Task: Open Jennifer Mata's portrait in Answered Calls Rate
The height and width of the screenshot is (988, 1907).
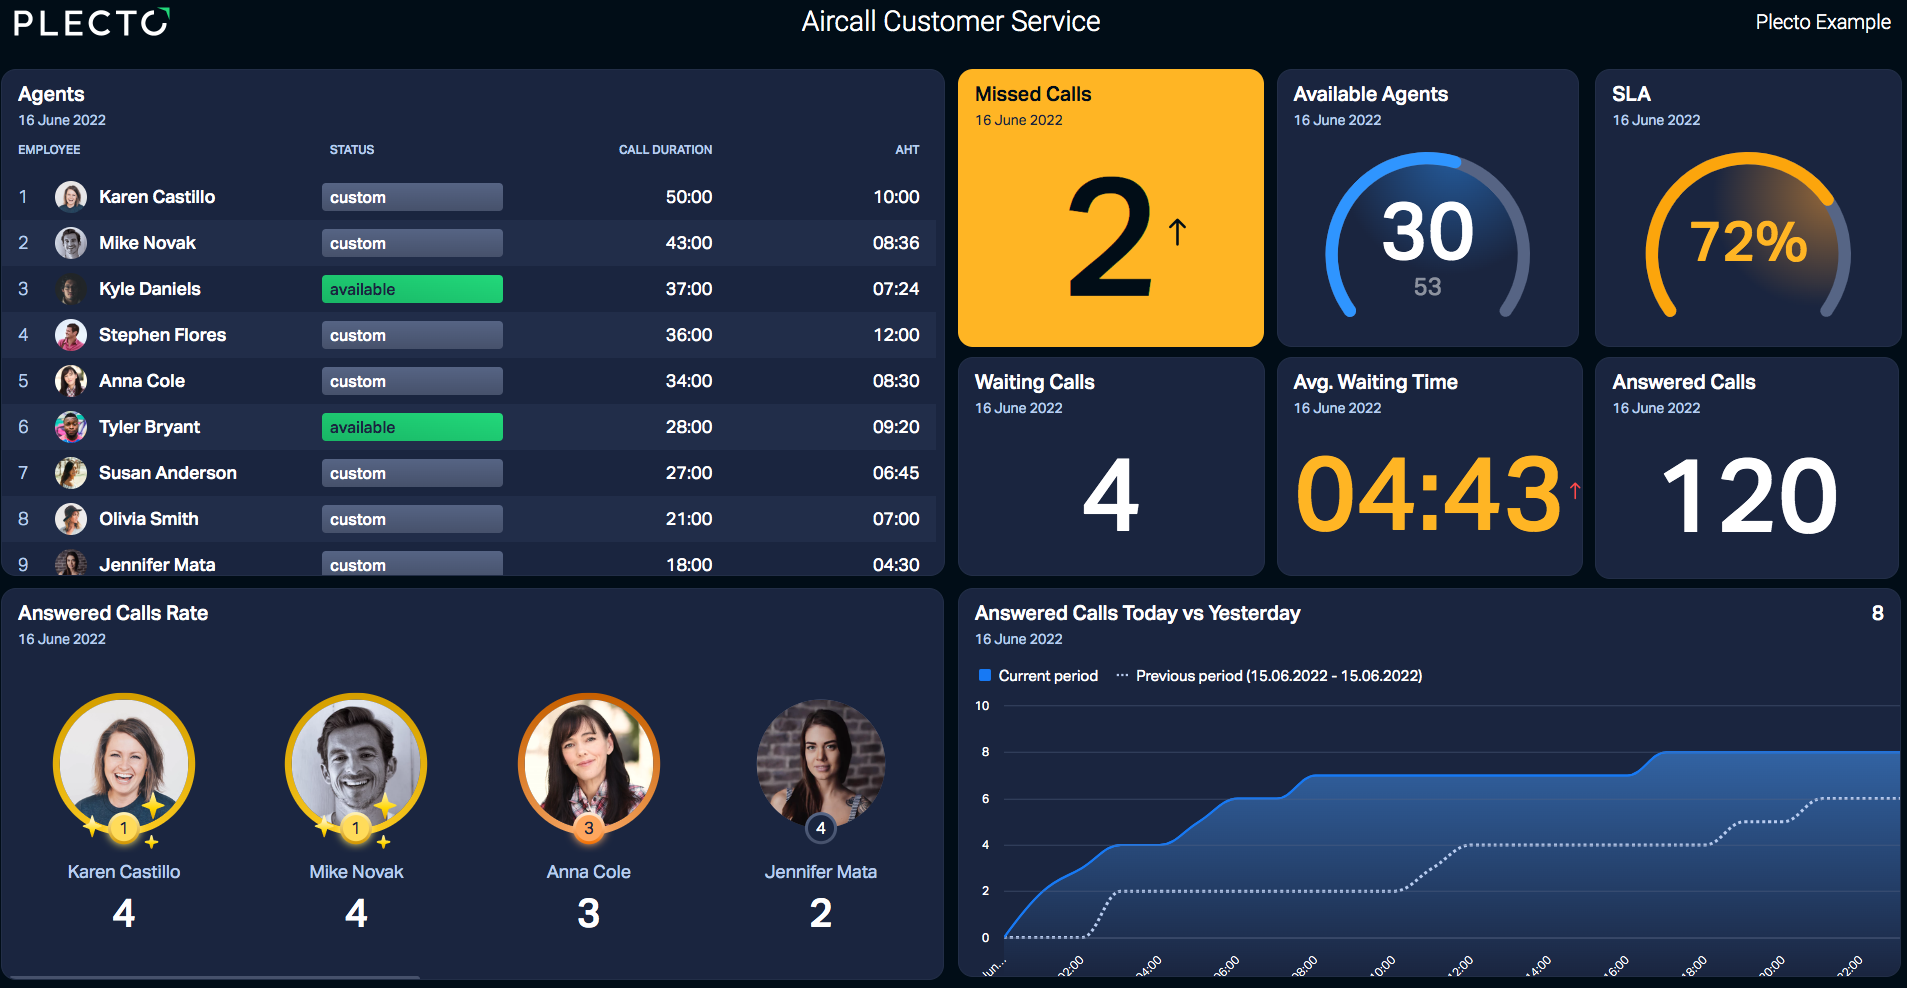Action: point(820,762)
